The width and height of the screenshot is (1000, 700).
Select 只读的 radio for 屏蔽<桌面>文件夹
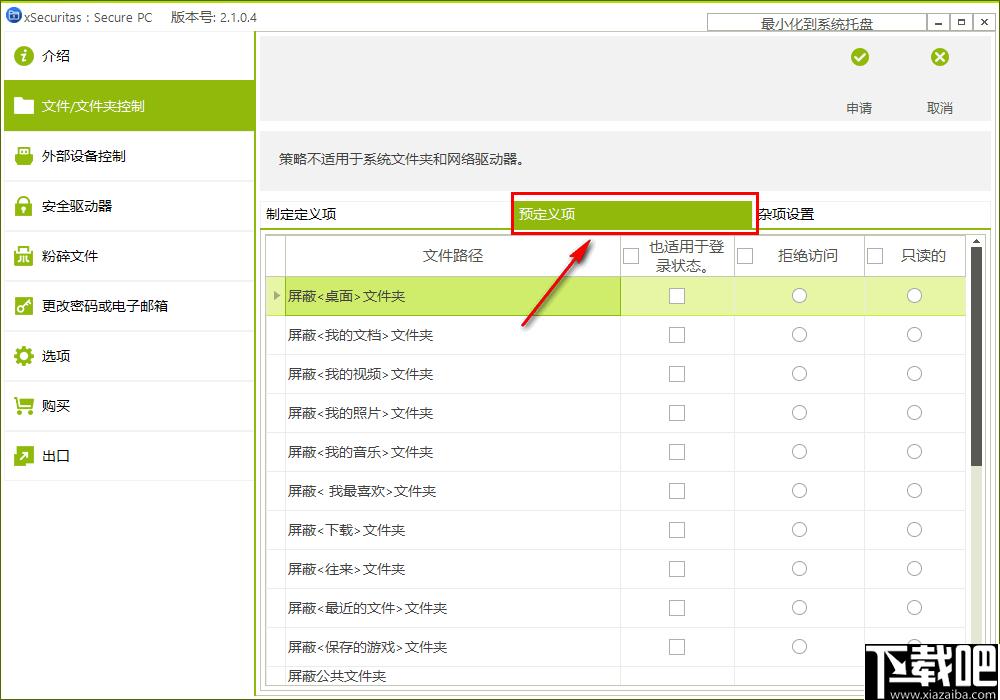[914, 295]
